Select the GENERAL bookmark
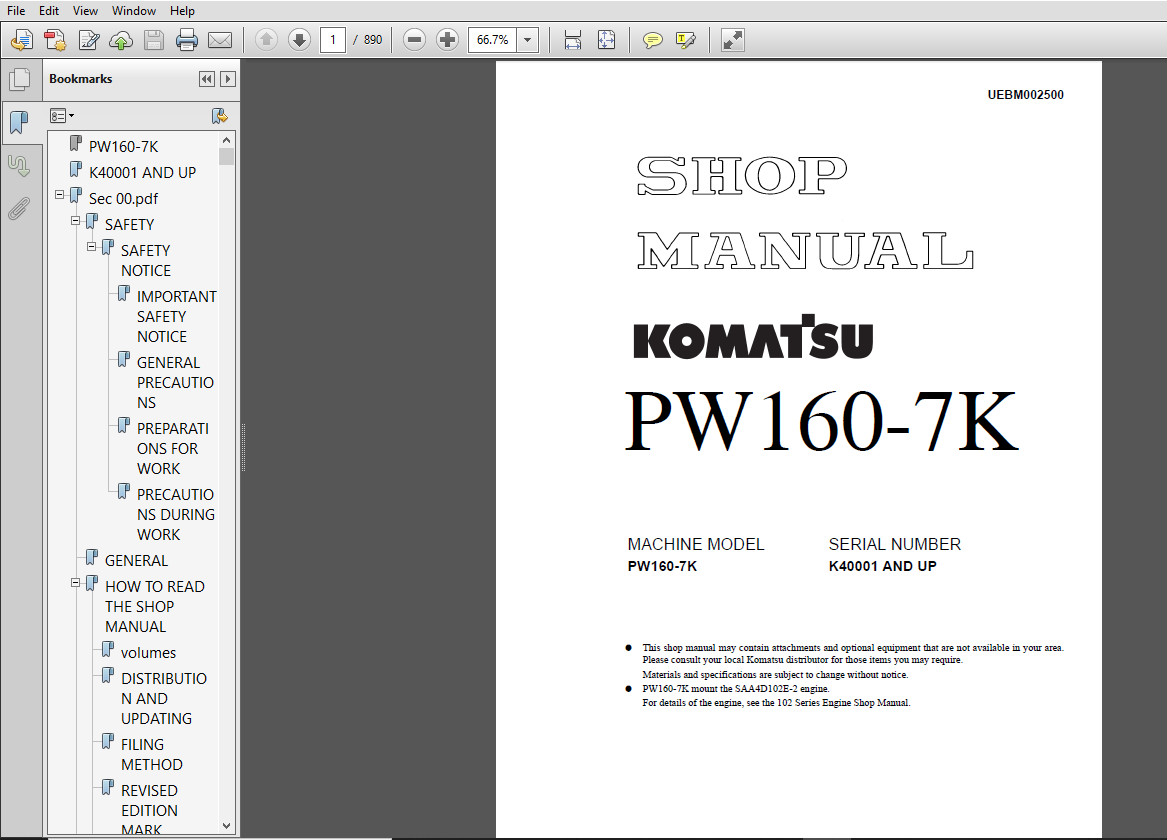 [x=136, y=561]
